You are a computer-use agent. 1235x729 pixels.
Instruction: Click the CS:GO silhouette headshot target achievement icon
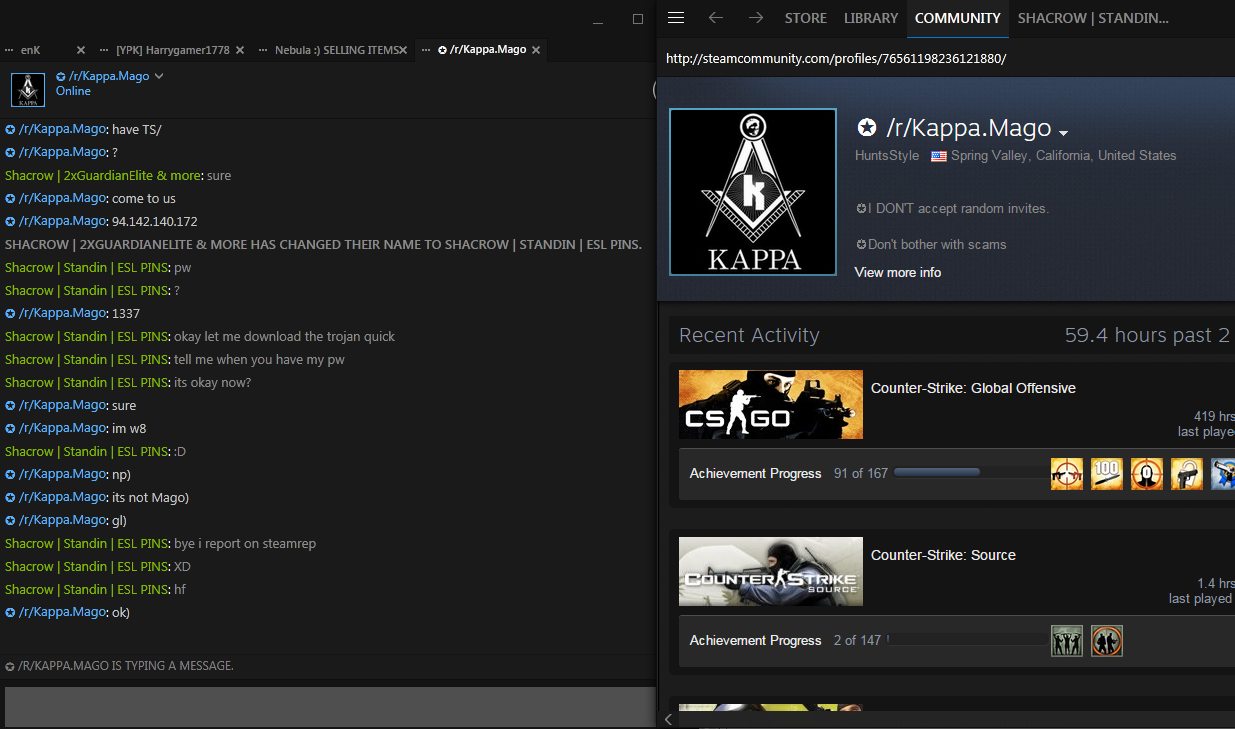pyautogui.click(x=1147, y=474)
